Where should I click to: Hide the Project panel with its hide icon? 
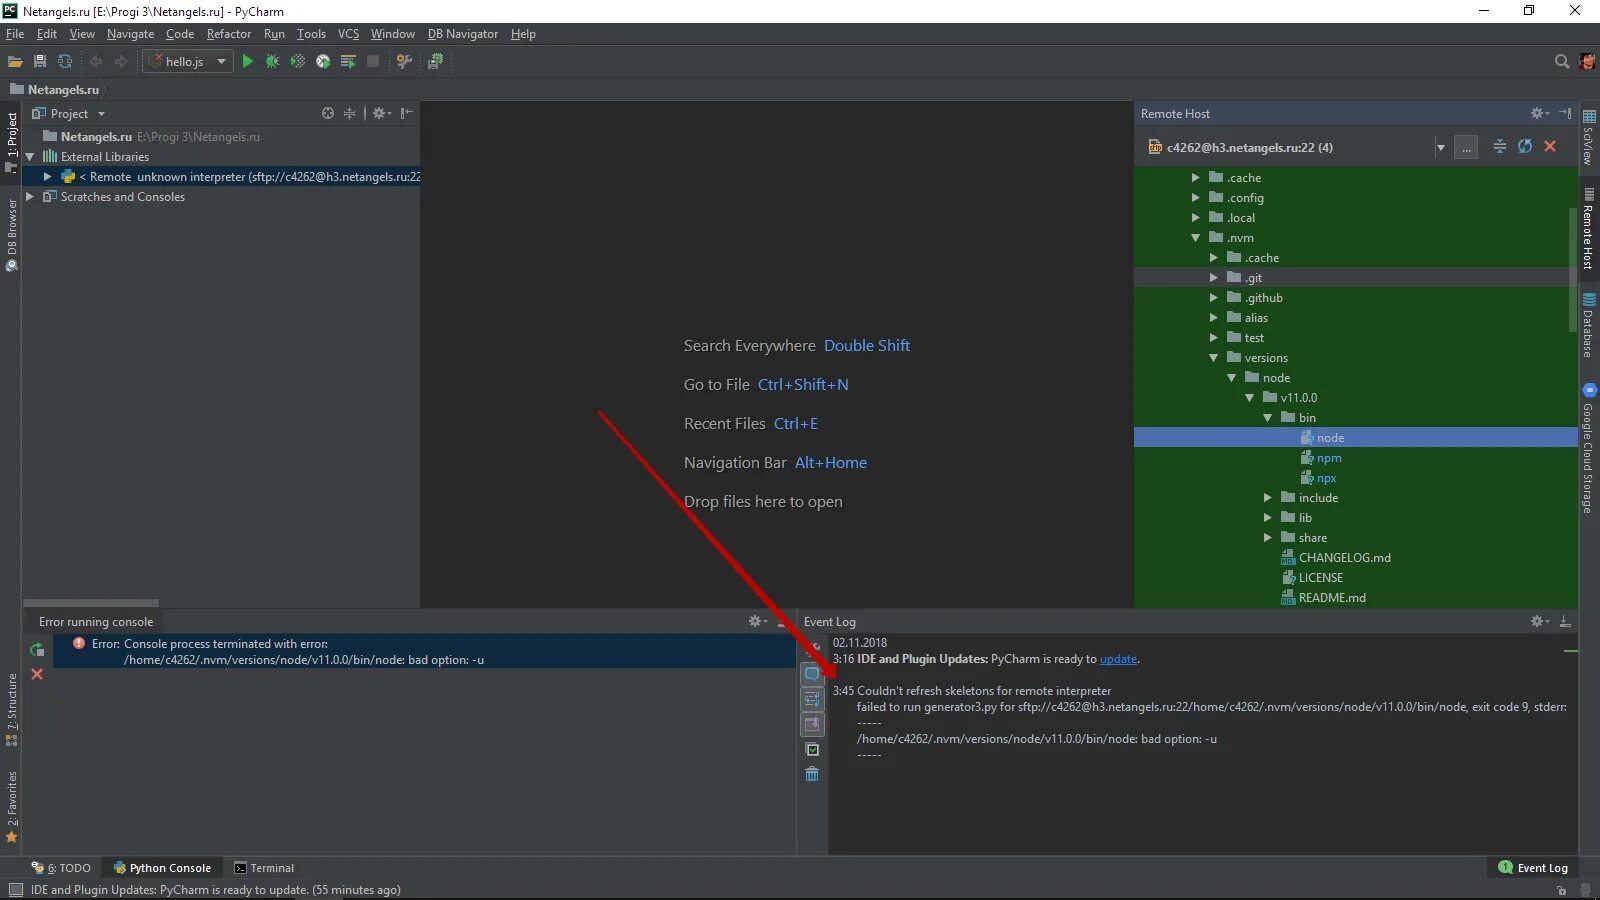pos(406,113)
